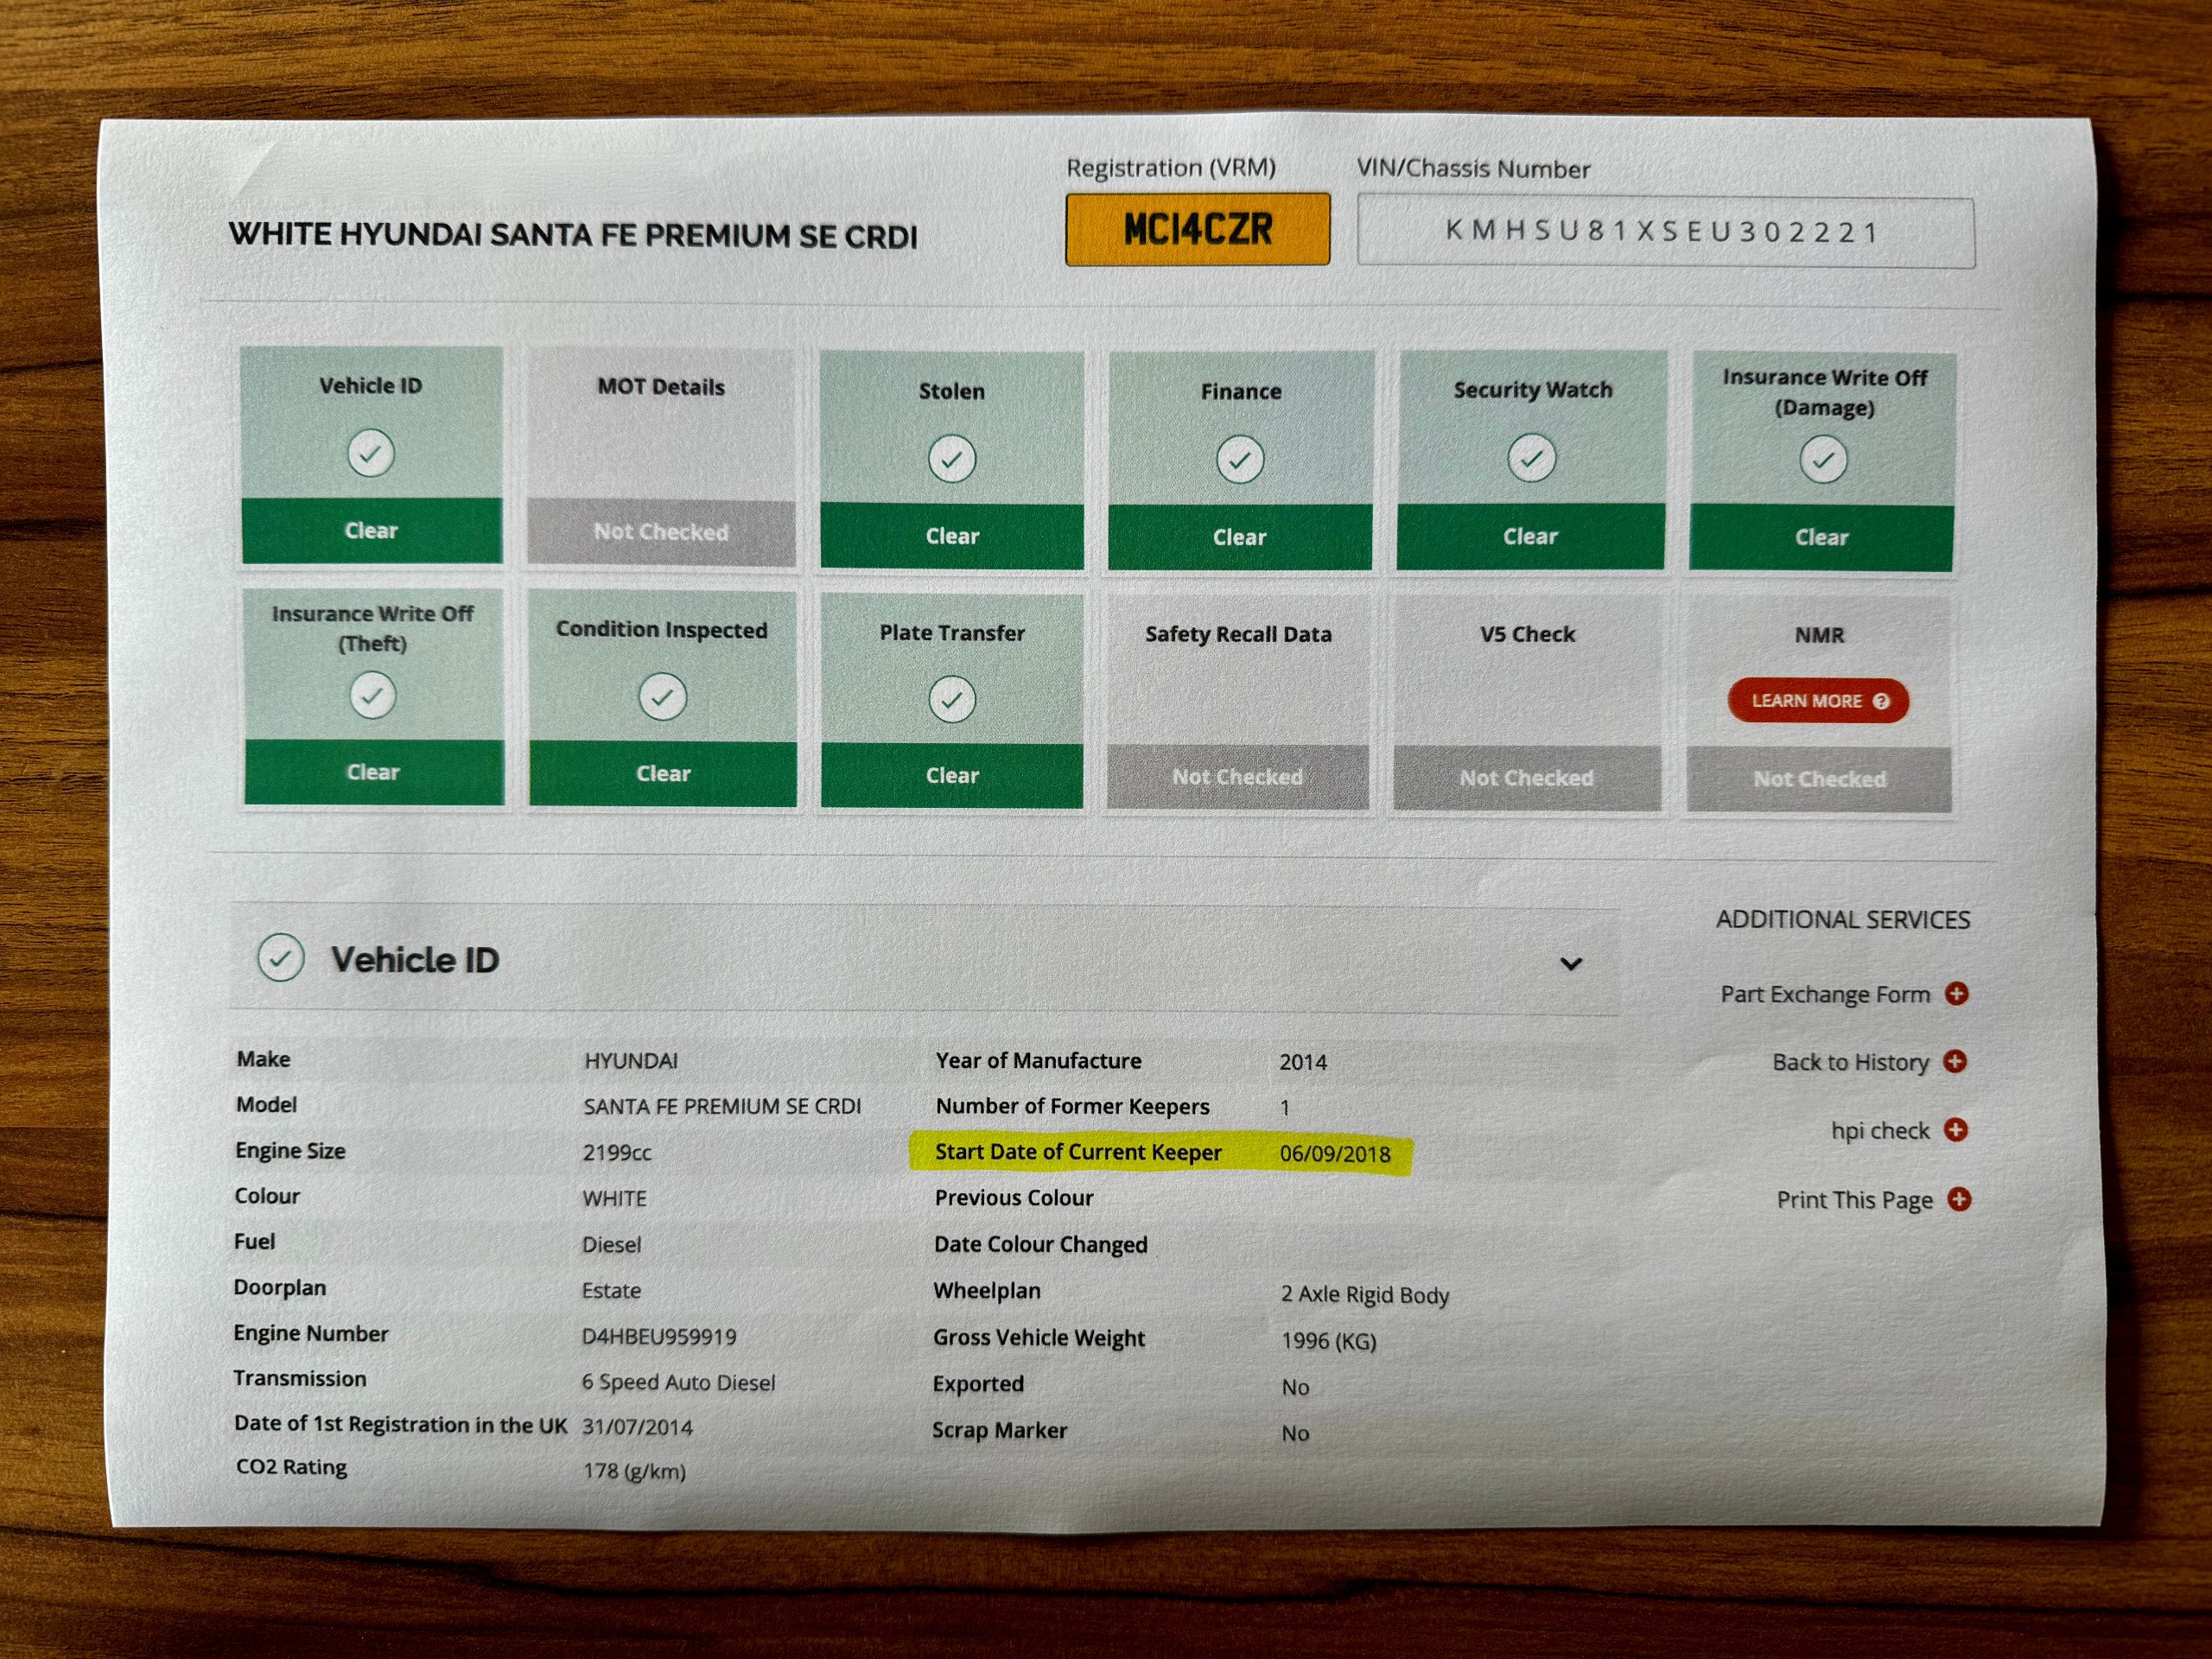Click the plus icon beside Print This Page

coord(1959,1198)
